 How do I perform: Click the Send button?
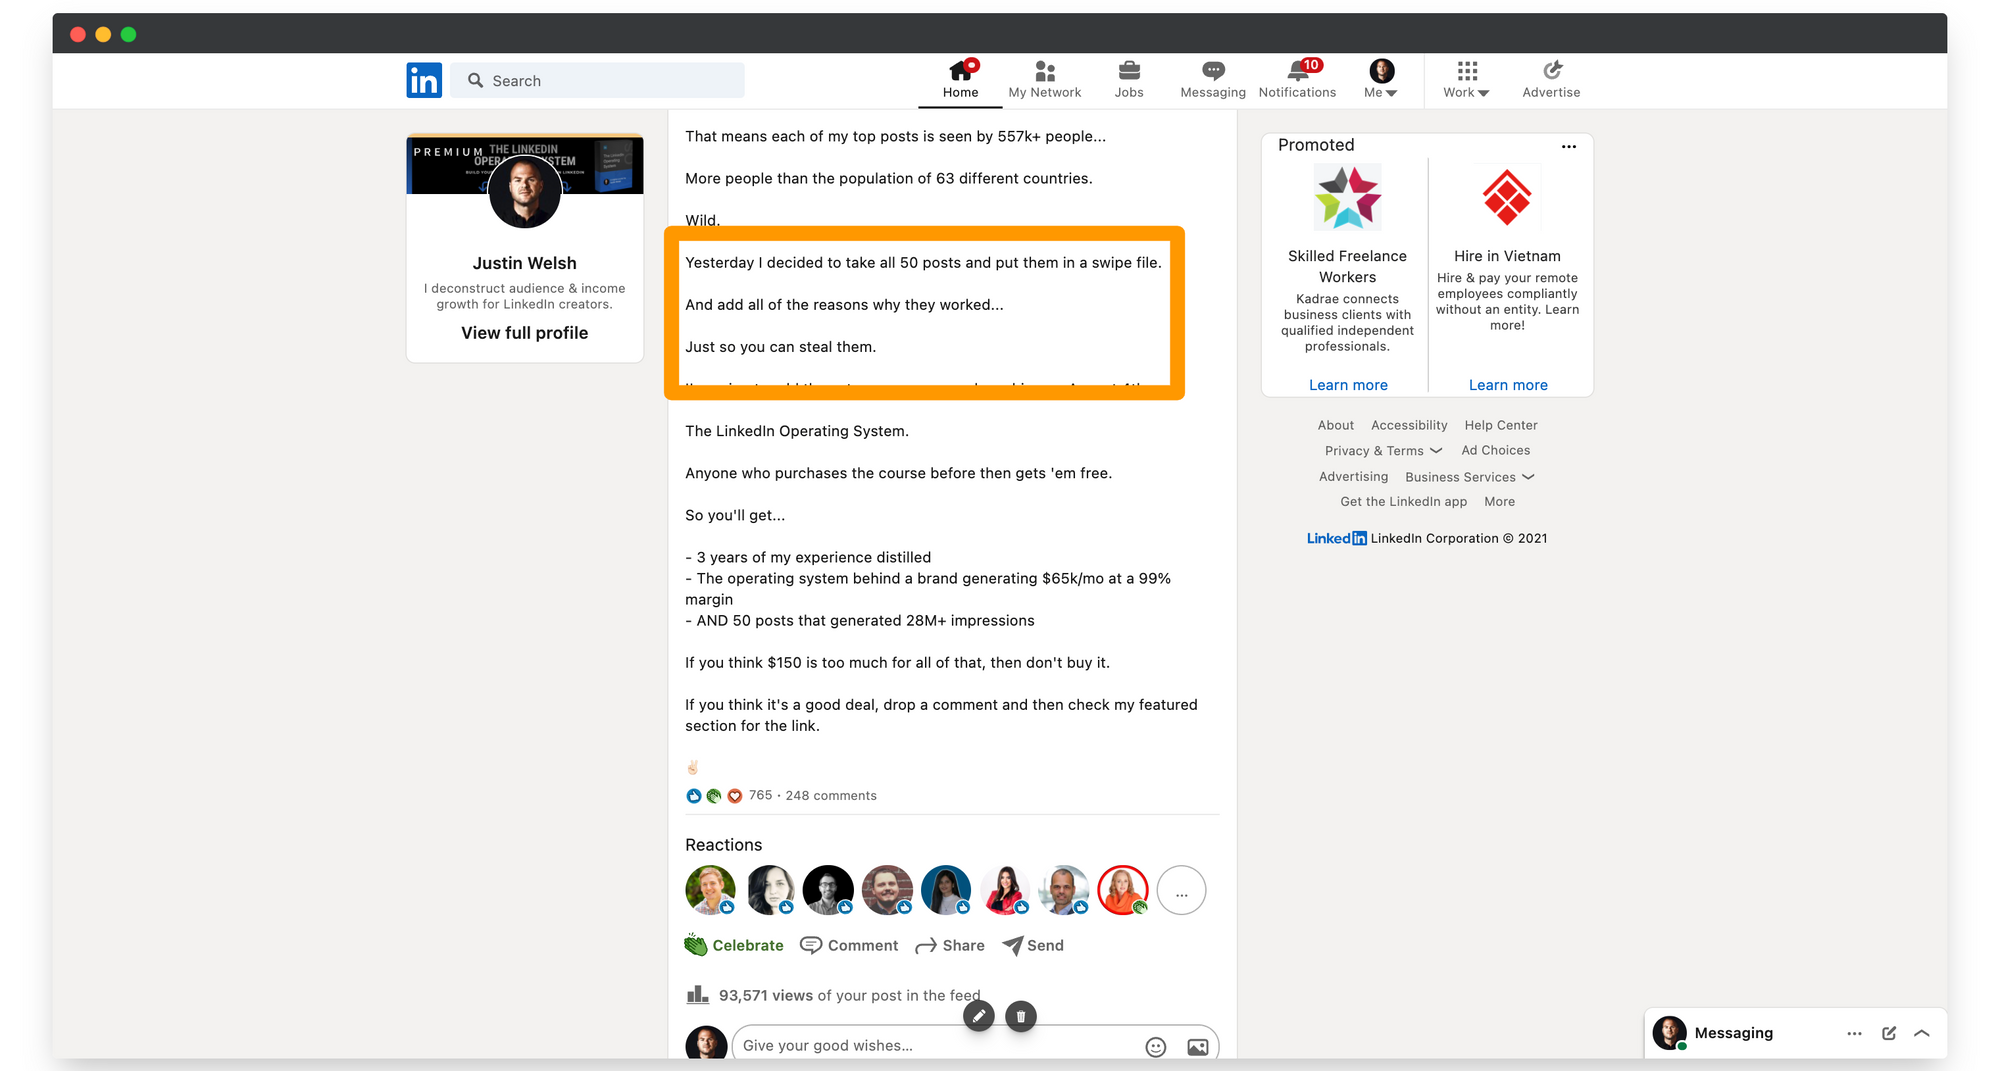pos(1033,945)
